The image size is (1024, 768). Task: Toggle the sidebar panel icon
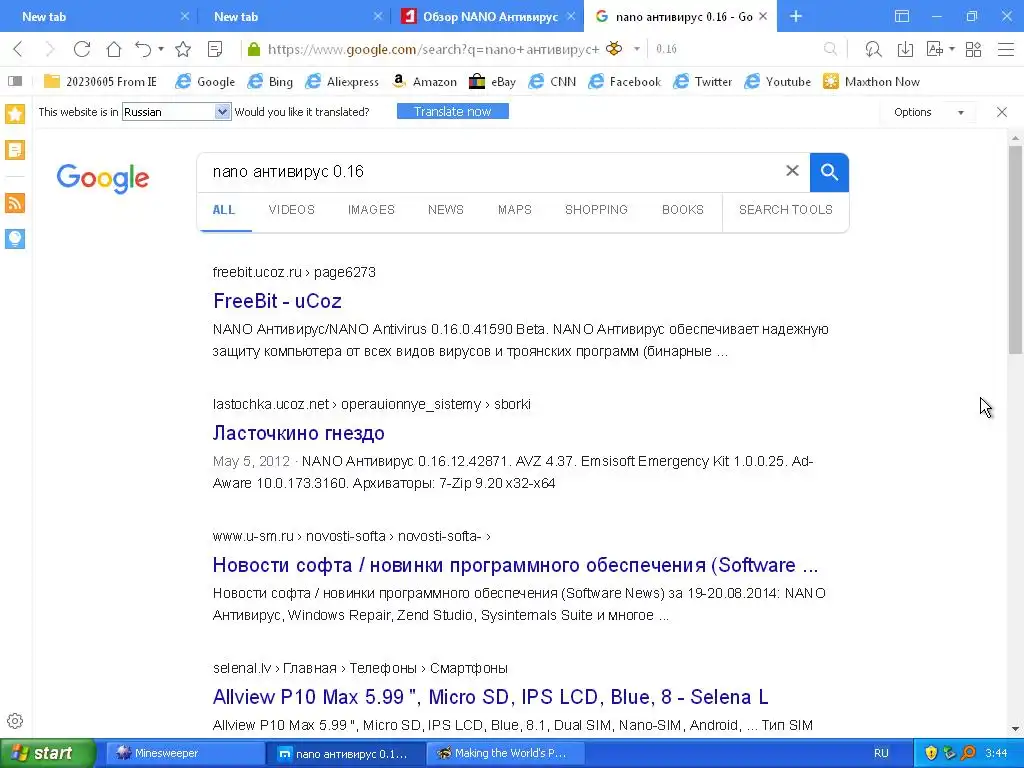click(x=15, y=81)
